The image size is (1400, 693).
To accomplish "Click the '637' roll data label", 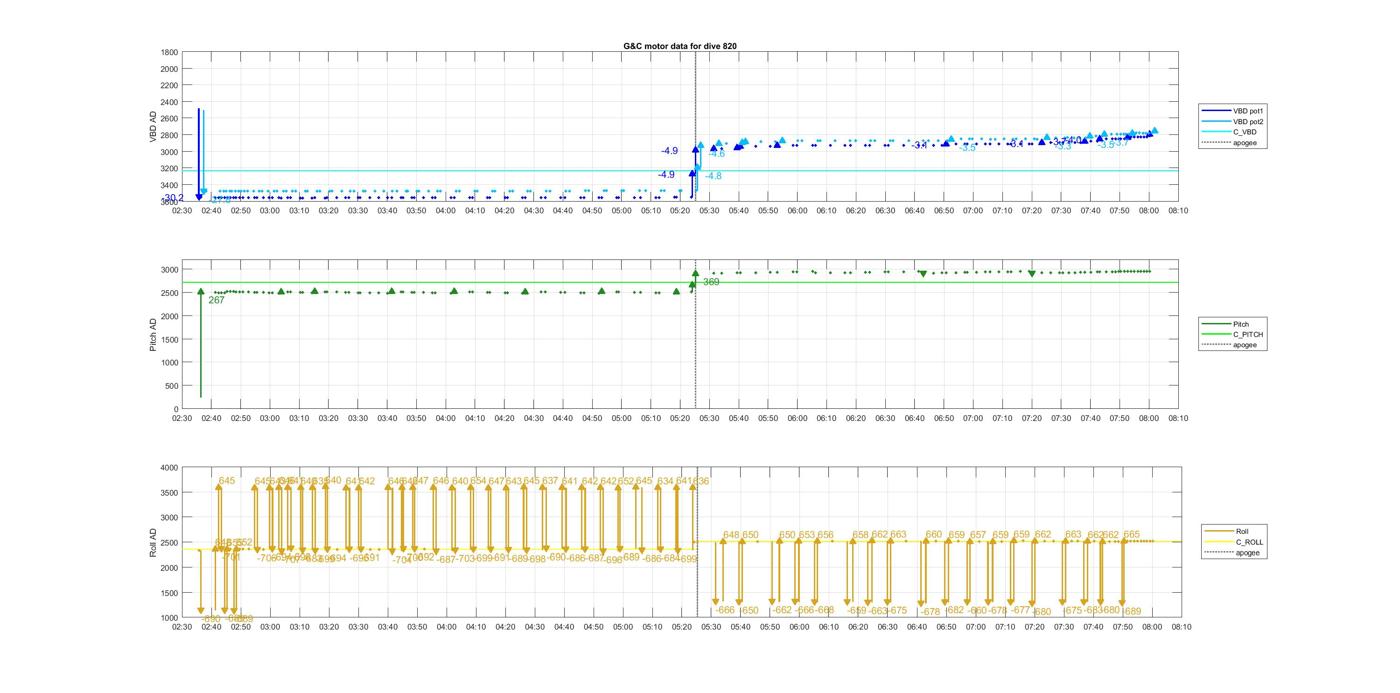I will [550, 481].
